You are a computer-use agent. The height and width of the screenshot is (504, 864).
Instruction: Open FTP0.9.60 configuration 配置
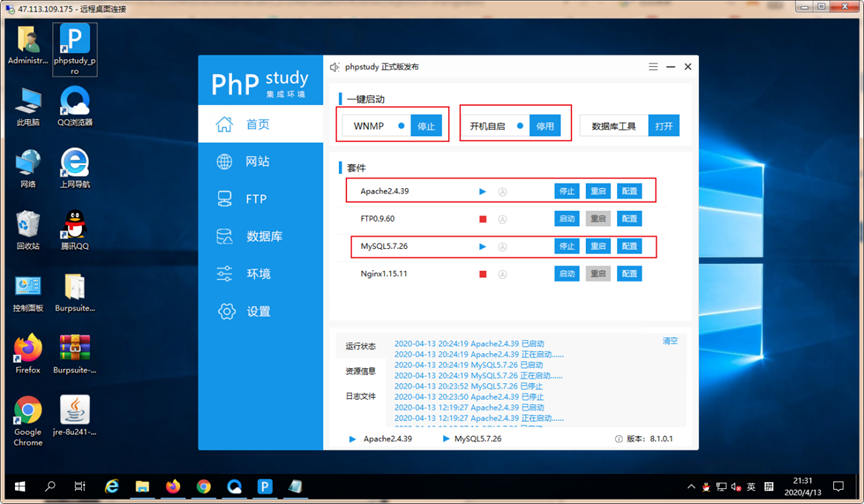(629, 219)
